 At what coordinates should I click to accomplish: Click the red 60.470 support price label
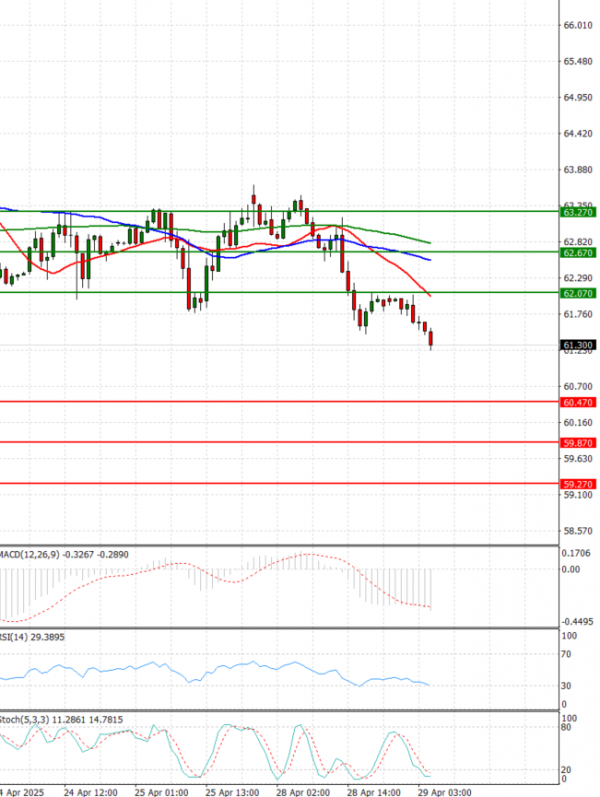[578, 402]
